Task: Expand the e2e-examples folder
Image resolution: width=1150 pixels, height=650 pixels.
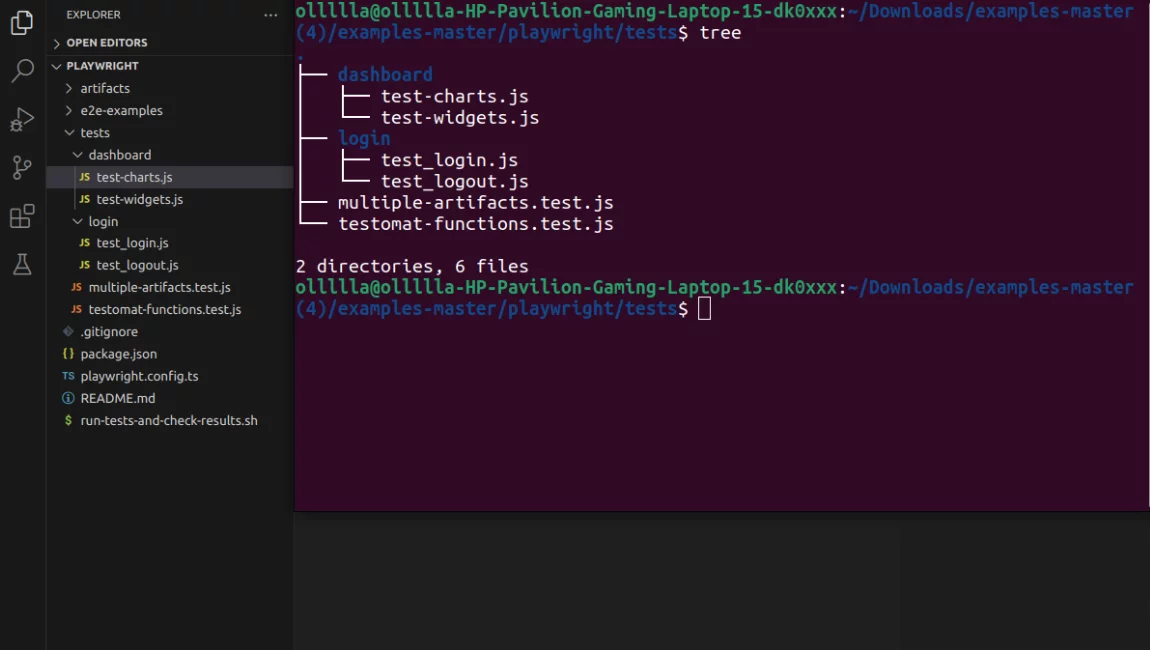Action: [x=121, y=111]
